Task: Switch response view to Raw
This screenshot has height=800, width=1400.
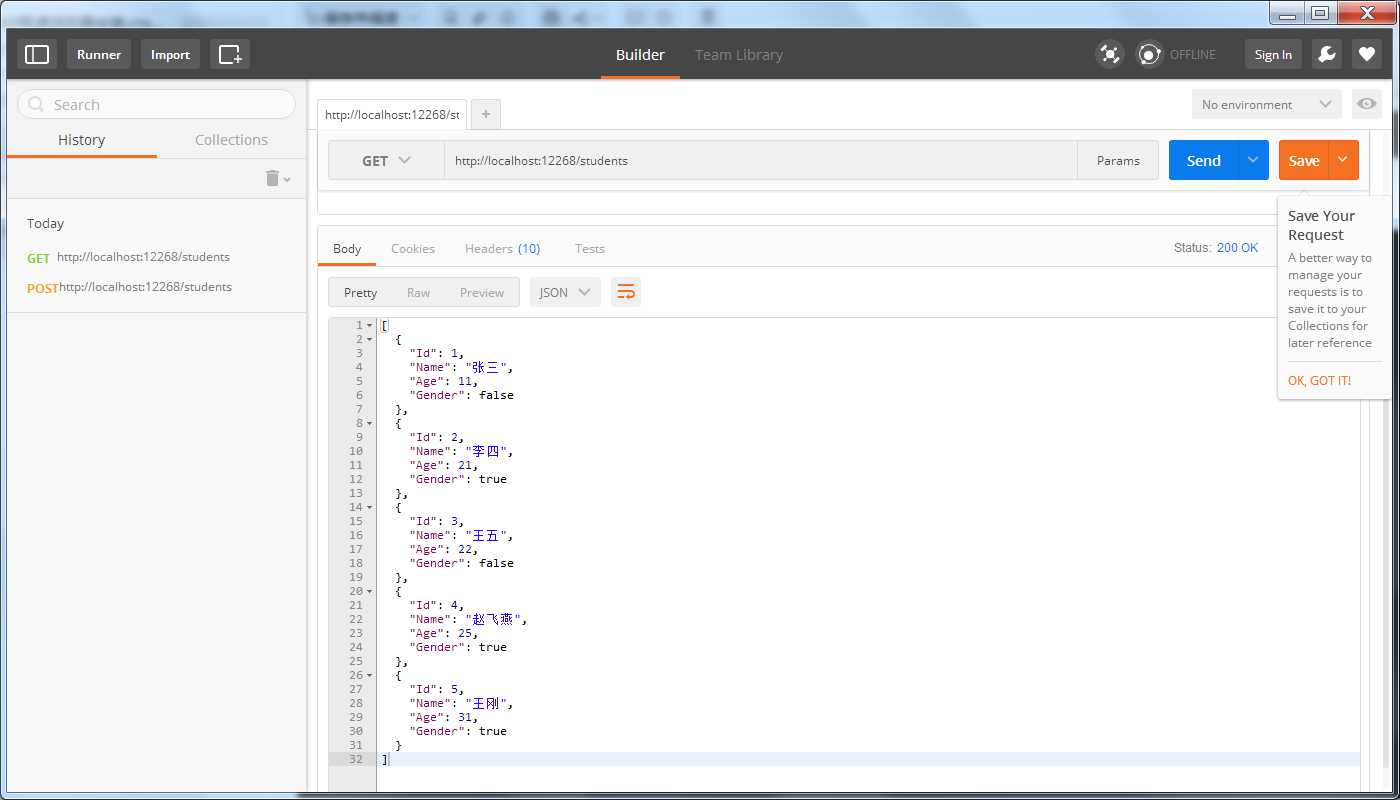Action: point(418,292)
